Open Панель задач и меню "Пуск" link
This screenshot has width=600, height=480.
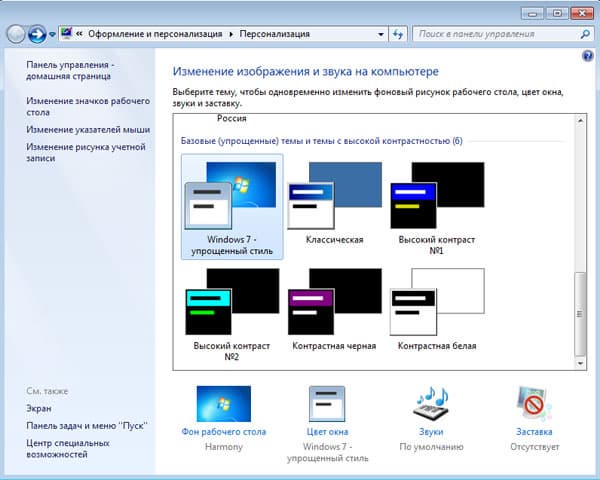pyautogui.click(x=87, y=426)
